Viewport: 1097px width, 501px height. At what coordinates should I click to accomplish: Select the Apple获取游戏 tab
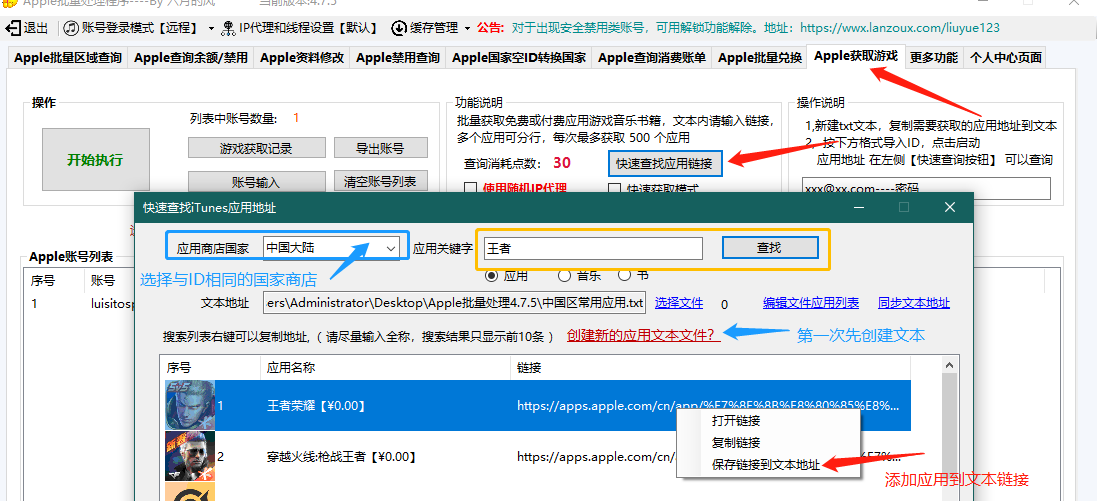click(x=856, y=56)
